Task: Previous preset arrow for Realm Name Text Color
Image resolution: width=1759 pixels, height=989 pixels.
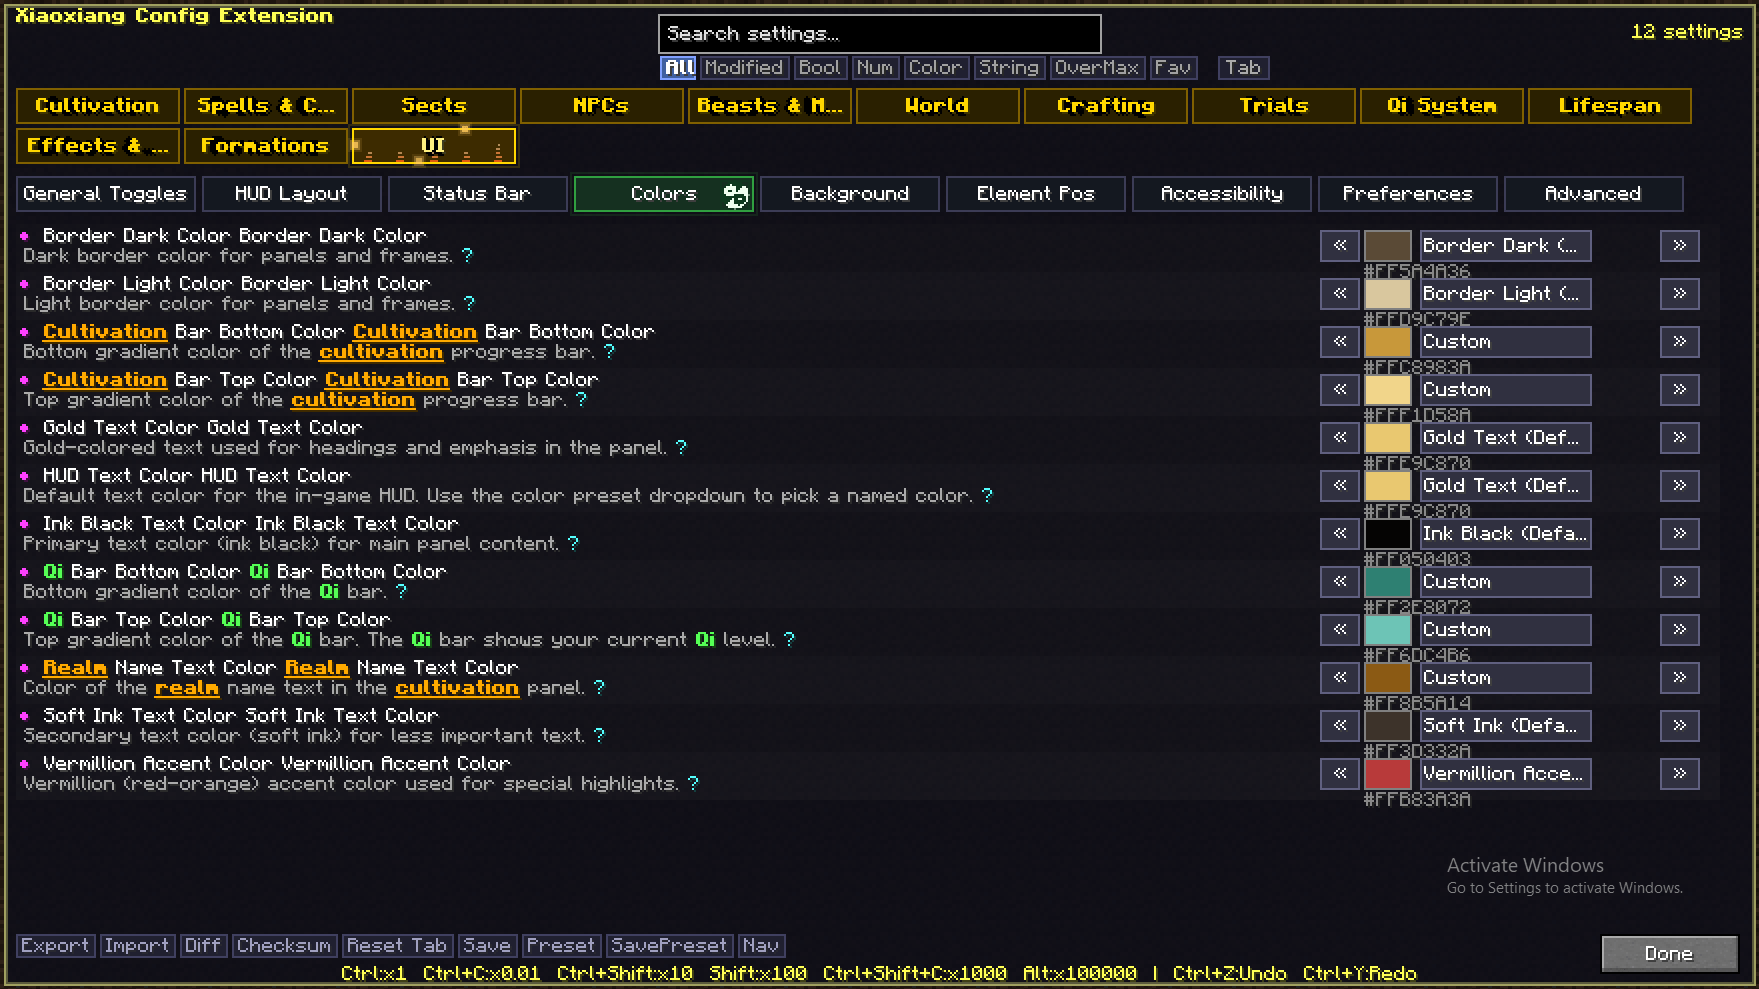Action: (1340, 678)
